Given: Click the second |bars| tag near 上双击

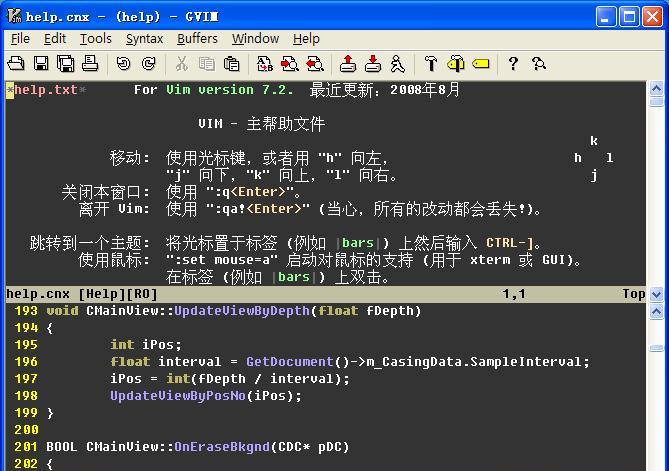Looking at the screenshot, I should (x=294, y=277).
